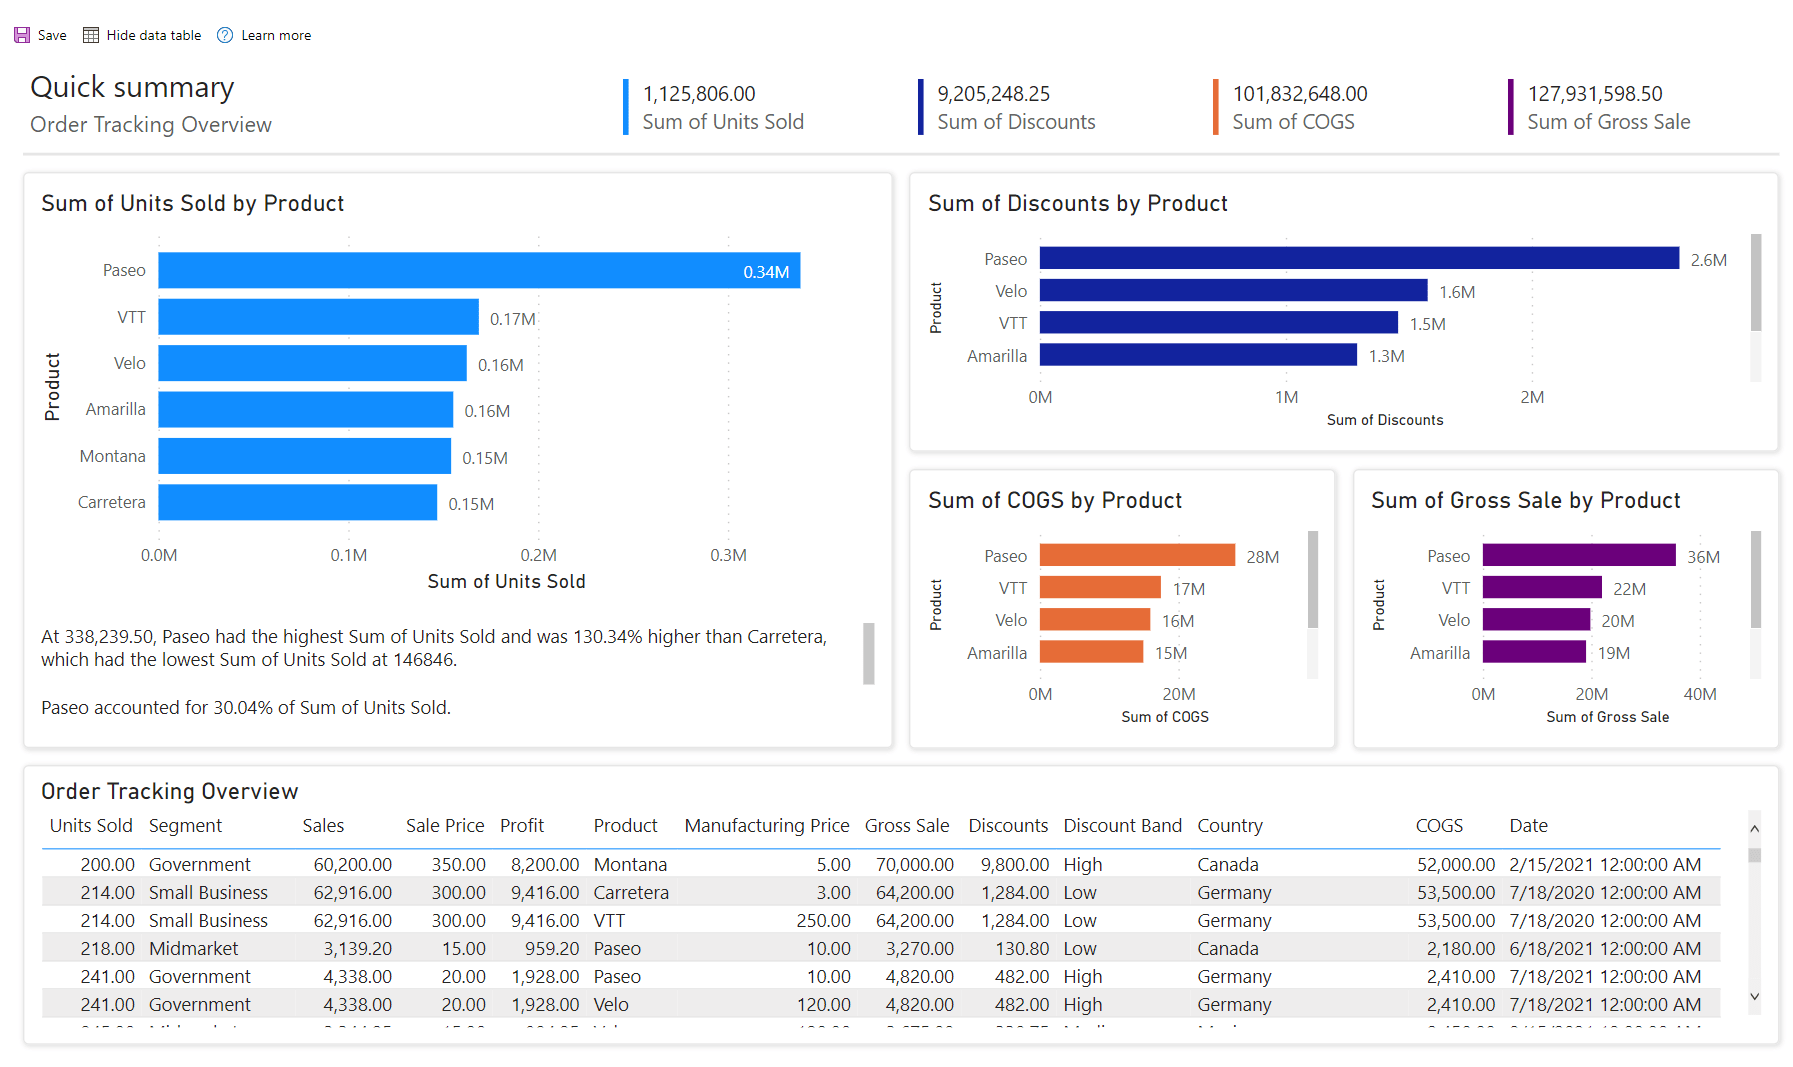Click the Amarilla bar in COGS chart

(1090, 652)
